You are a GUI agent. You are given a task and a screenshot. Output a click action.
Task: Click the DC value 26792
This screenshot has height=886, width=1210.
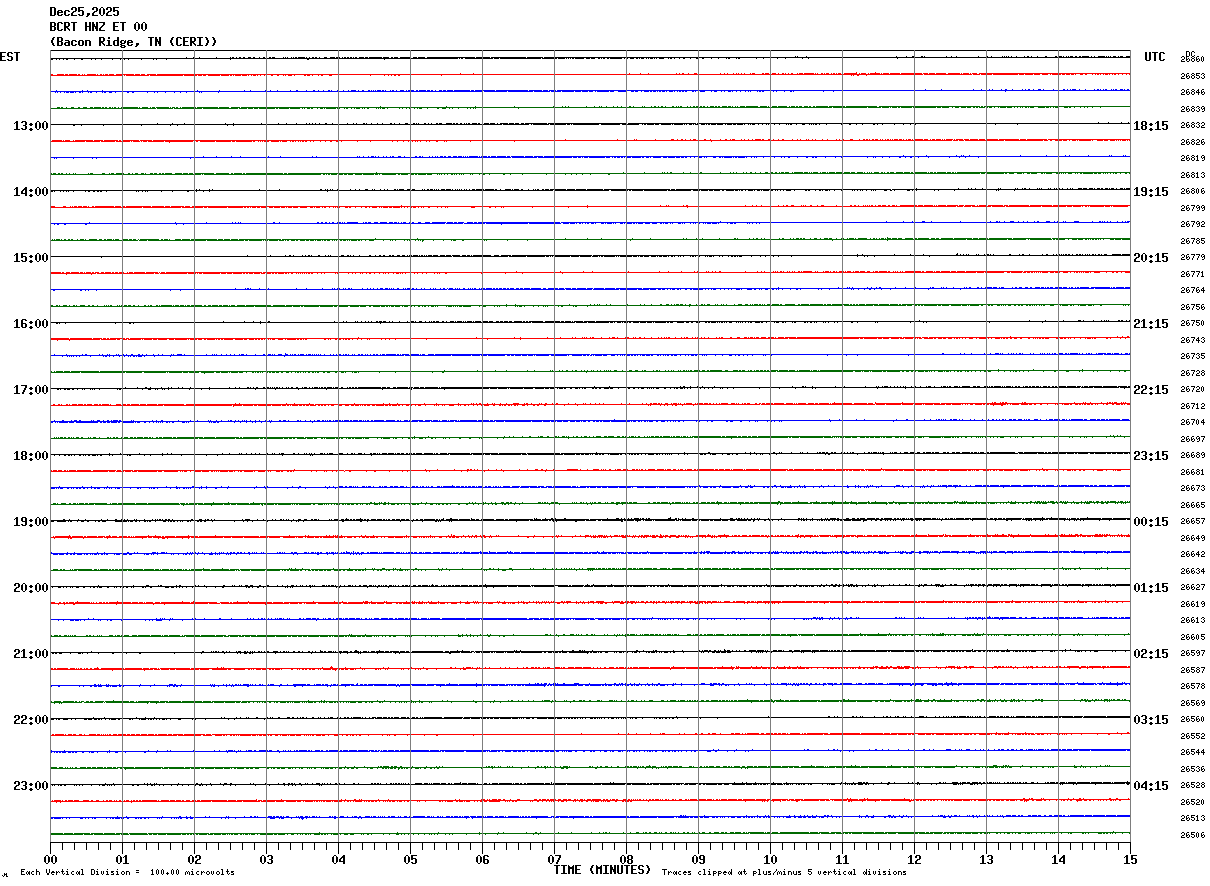(1192, 224)
